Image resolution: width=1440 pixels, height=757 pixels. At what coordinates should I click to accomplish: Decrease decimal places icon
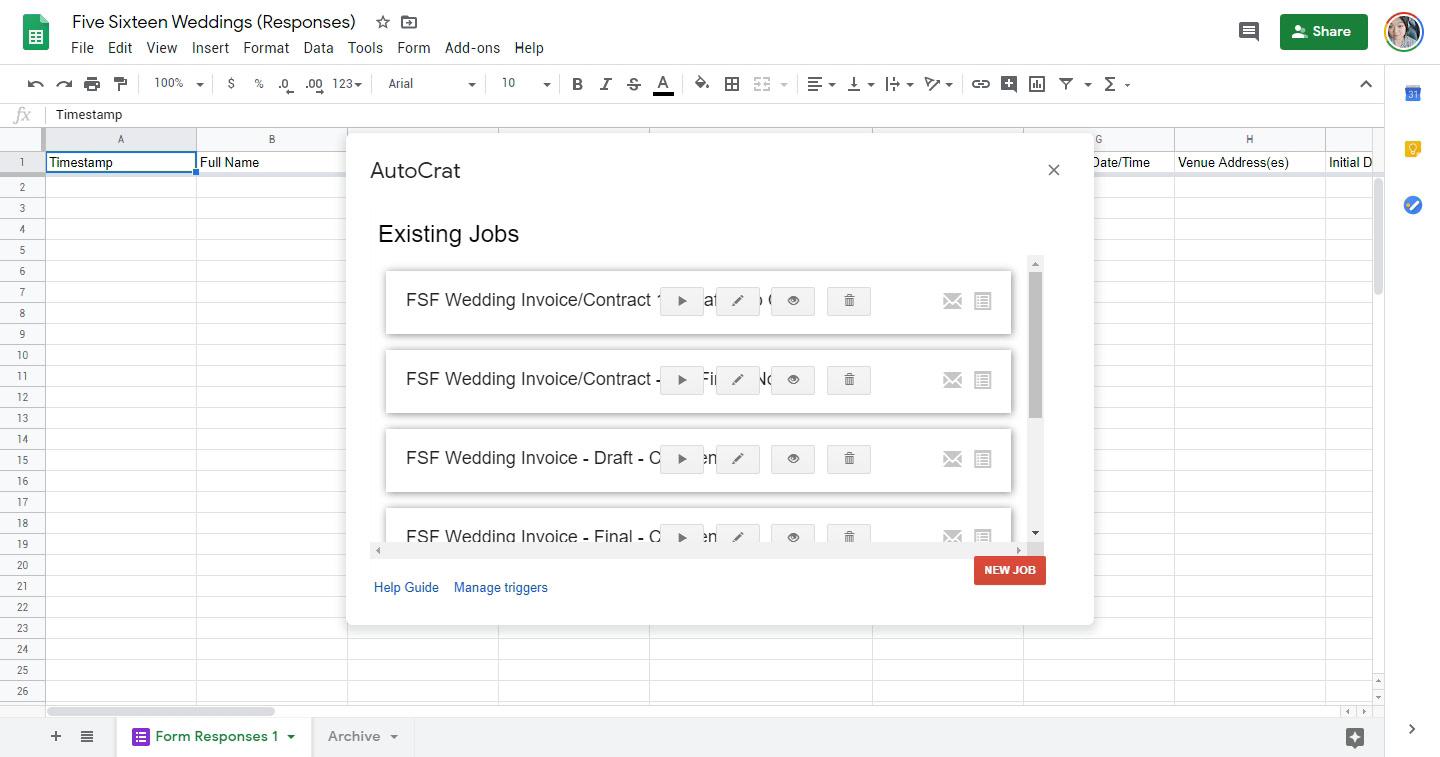(286, 84)
